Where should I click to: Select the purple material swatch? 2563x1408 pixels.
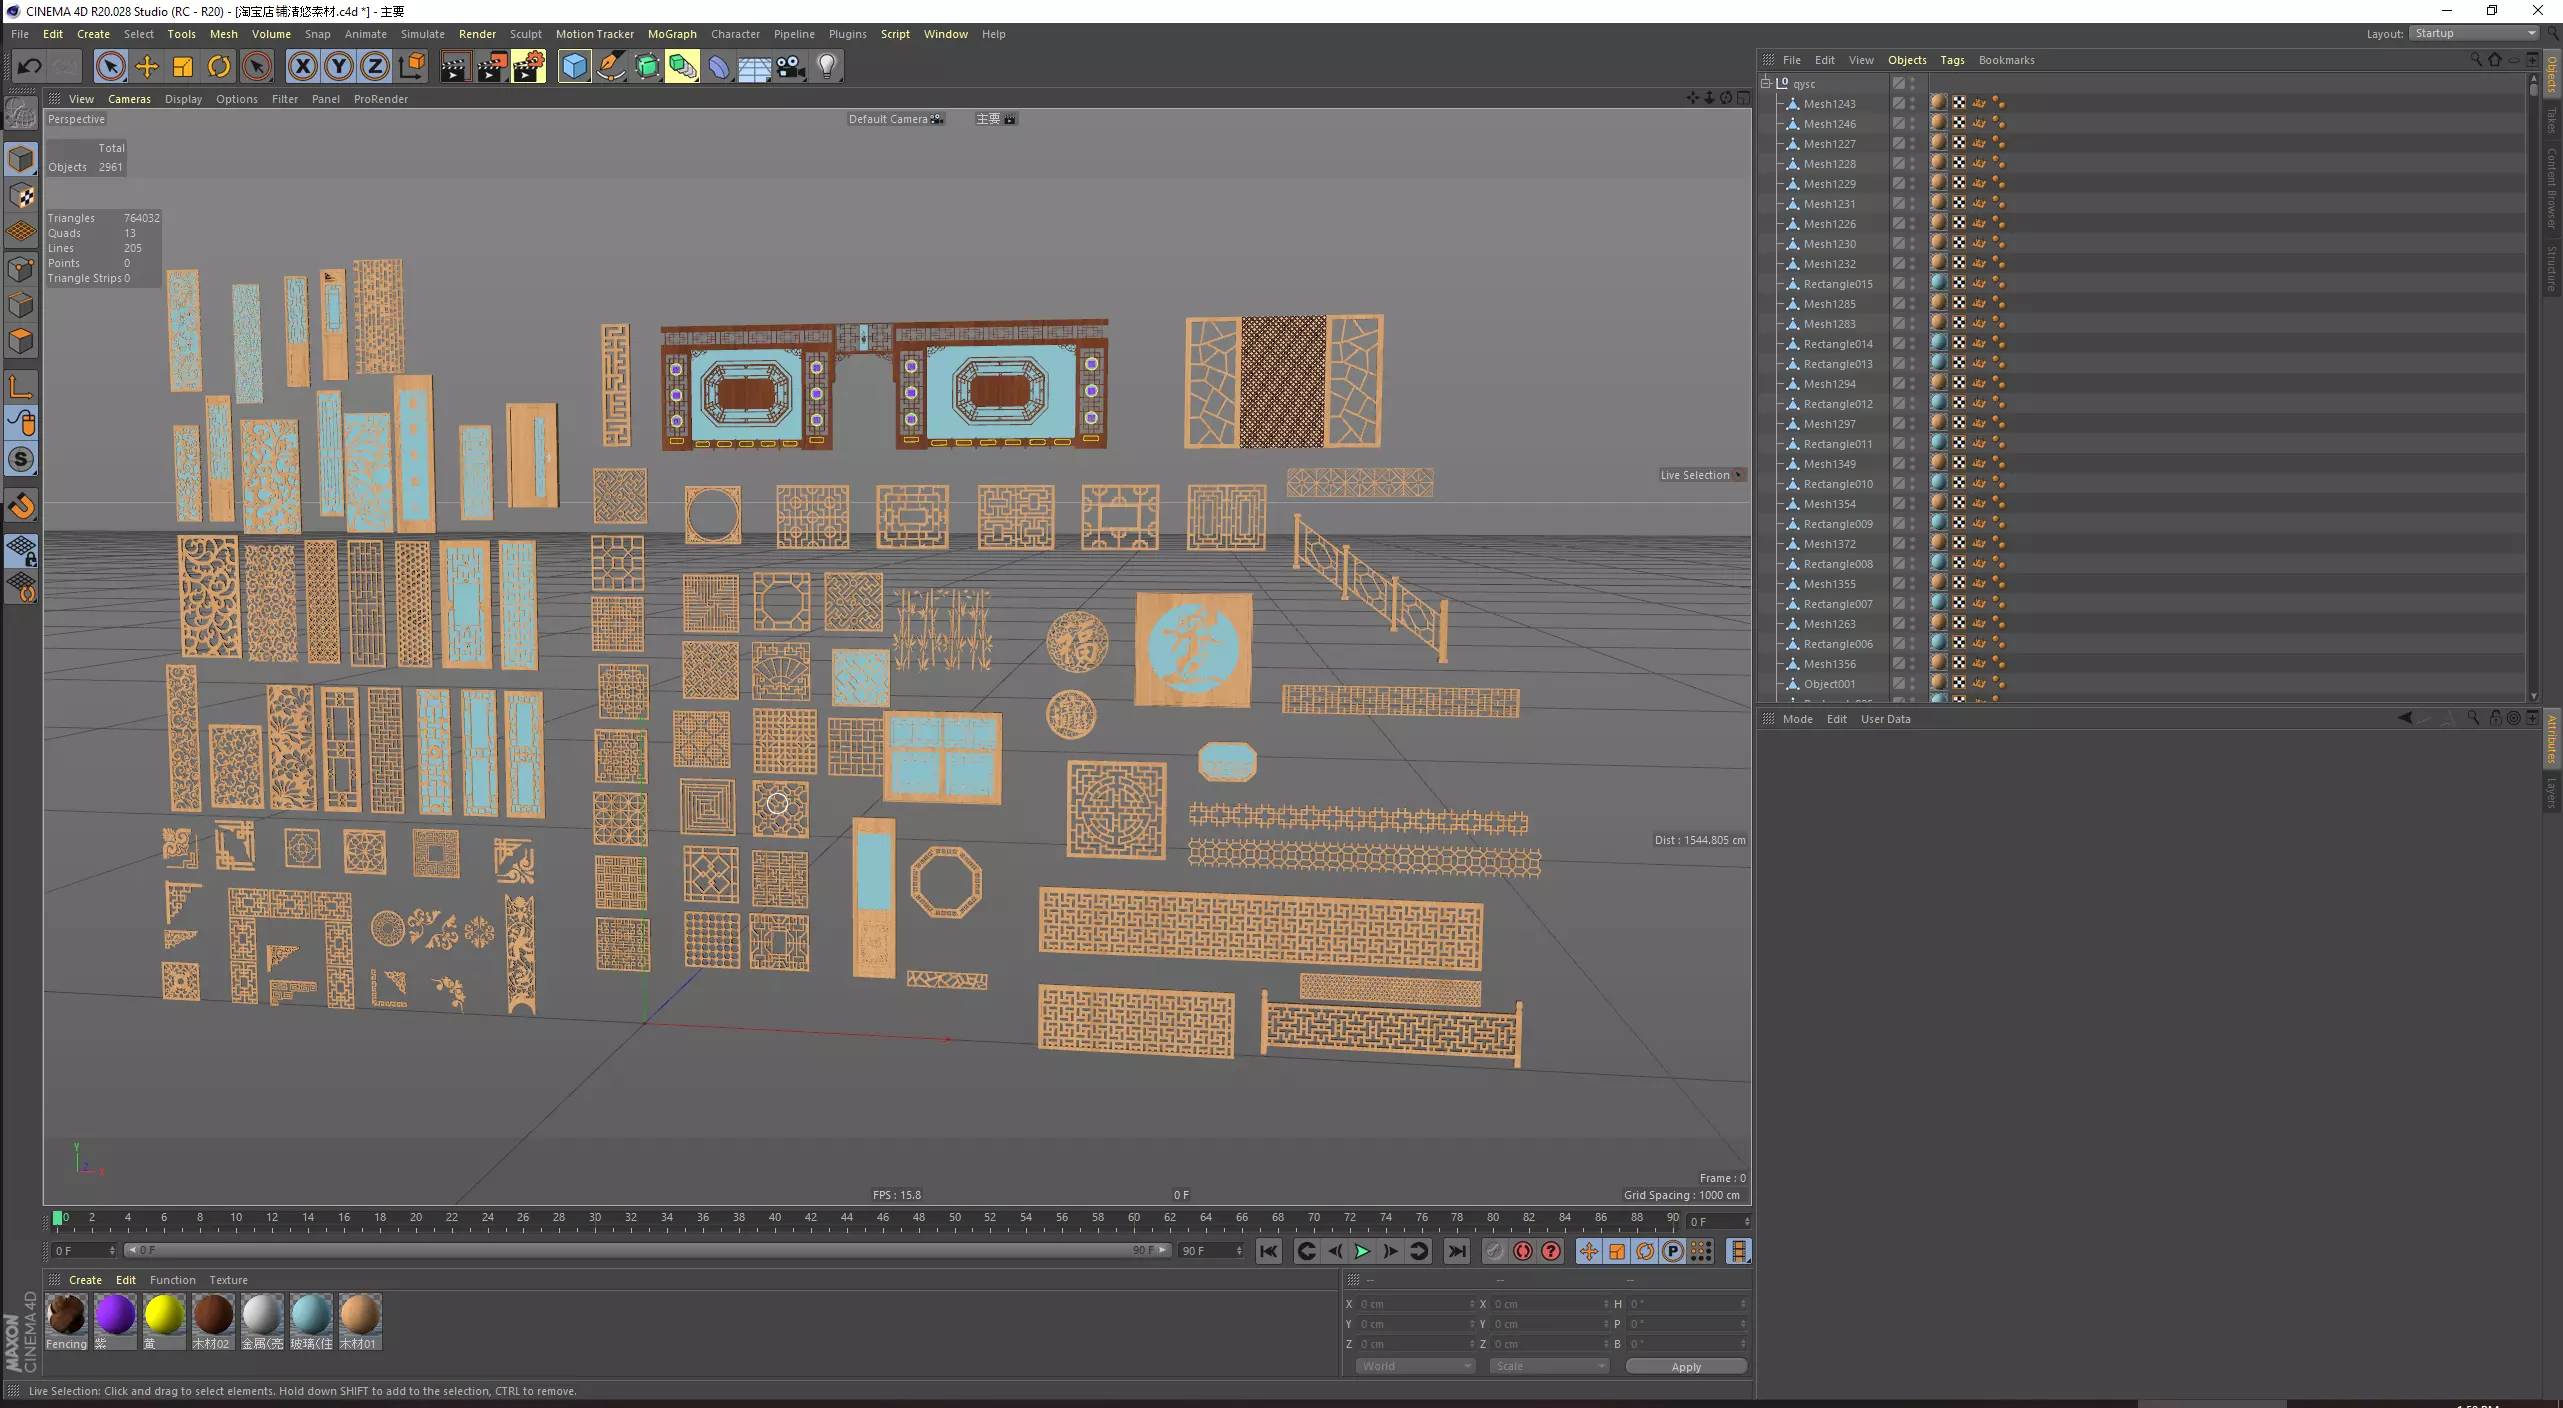pos(115,1315)
